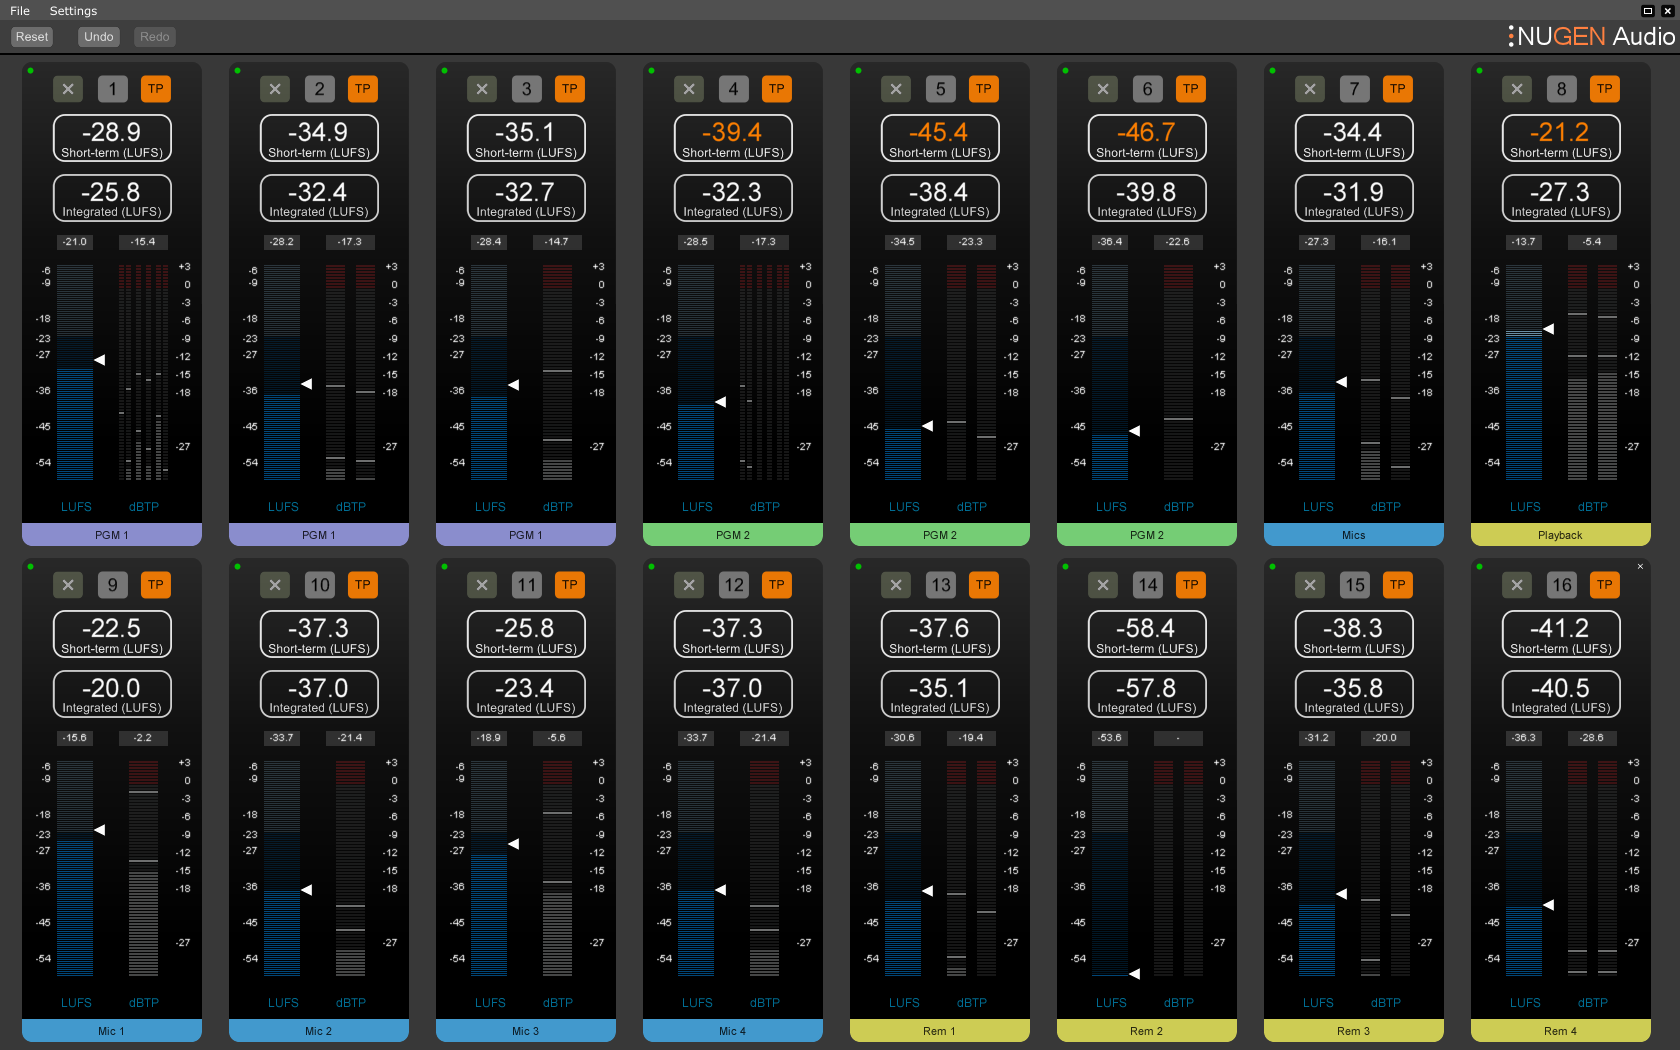The image size is (1680, 1050).
Task: Click the channel number badge 16
Action: click(x=1561, y=585)
